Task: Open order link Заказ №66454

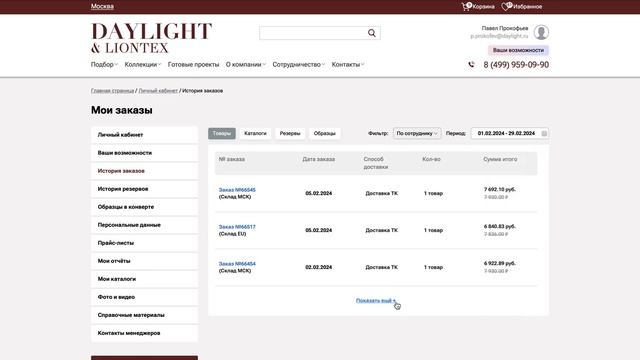Action: (x=237, y=264)
